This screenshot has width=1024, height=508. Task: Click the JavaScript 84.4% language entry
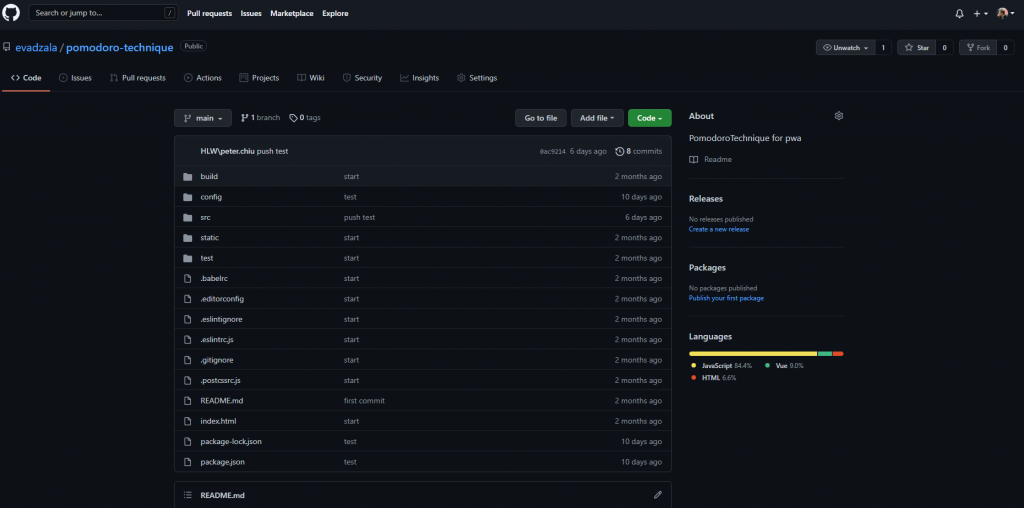(x=721, y=366)
